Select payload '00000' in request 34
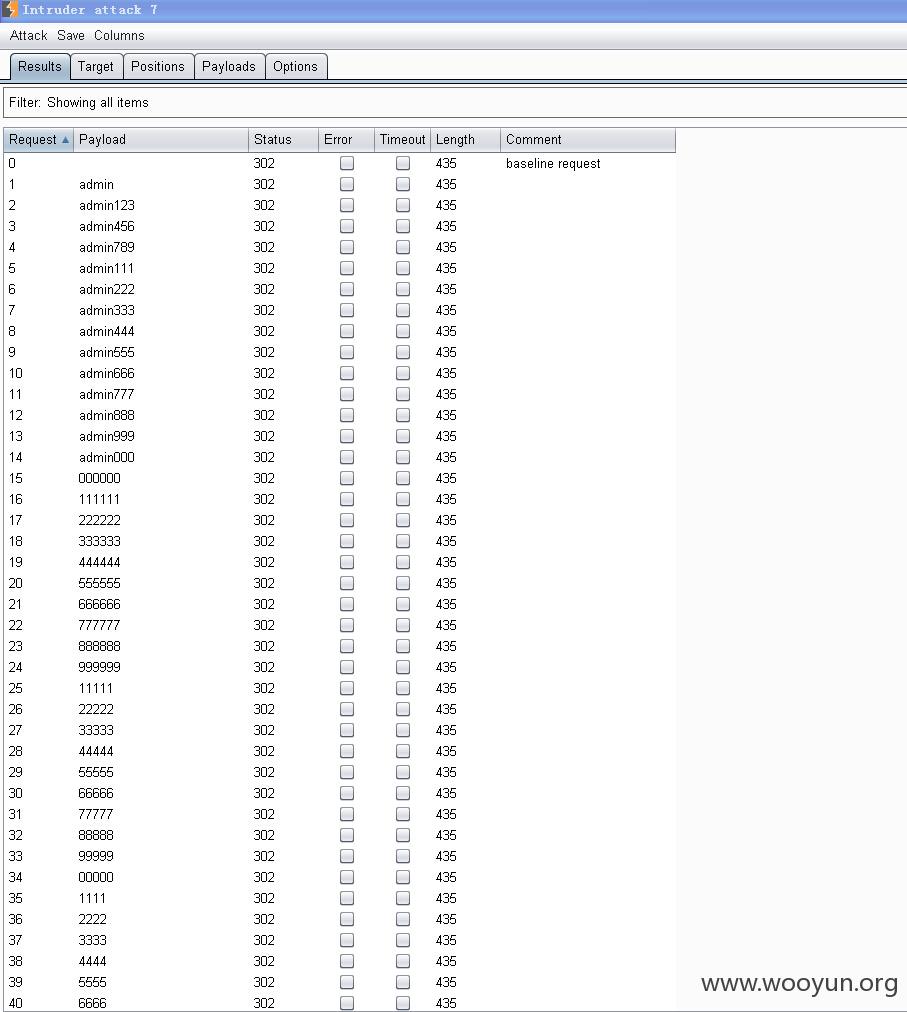The width and height of the screenshot is (907, 1012). (96, 877)
